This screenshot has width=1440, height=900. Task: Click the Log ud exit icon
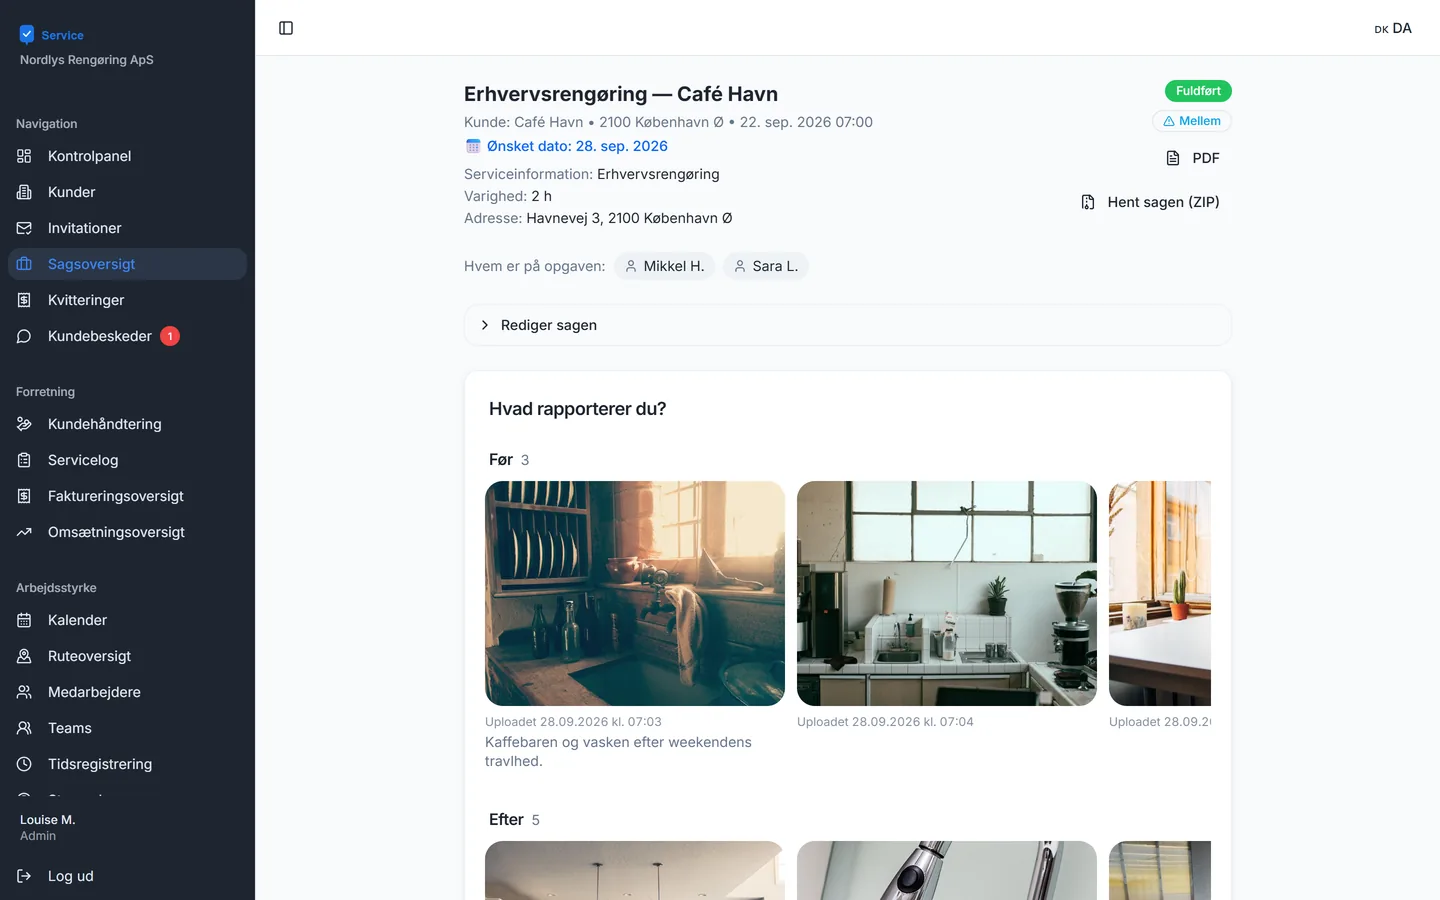(24, 876)
